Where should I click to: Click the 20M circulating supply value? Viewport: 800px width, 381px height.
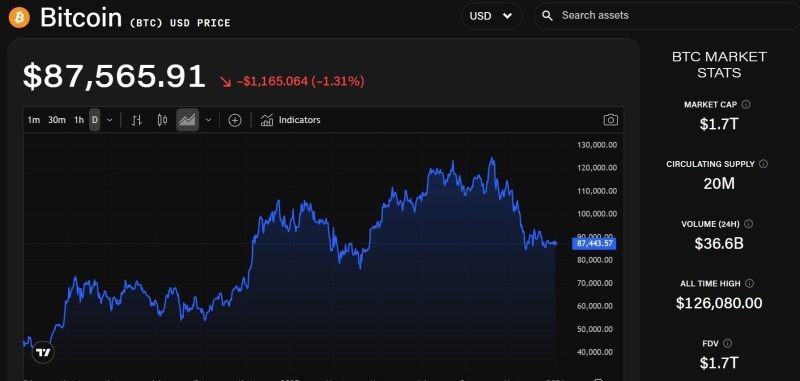[x=719, y=184]
